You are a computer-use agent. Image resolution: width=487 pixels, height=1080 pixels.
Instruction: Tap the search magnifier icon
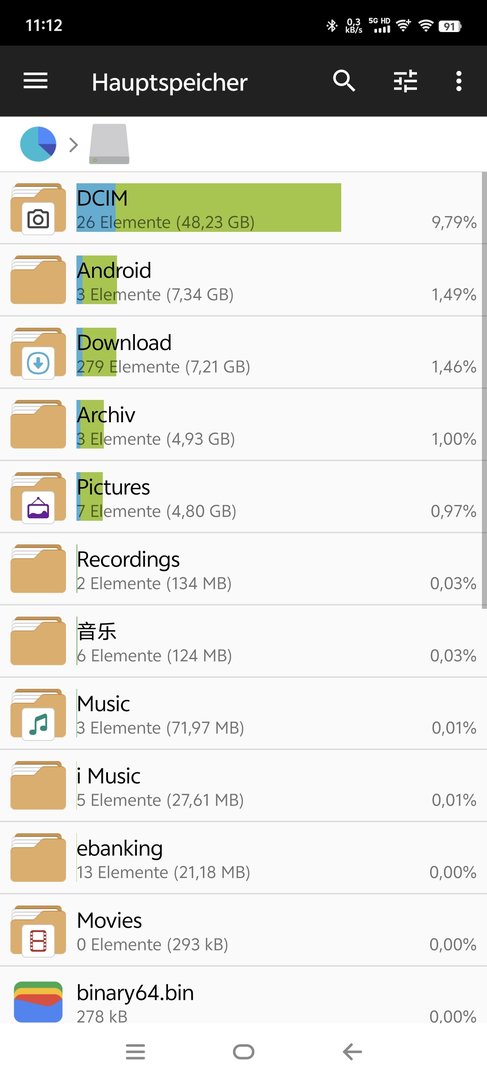click(x=344, y=81)
